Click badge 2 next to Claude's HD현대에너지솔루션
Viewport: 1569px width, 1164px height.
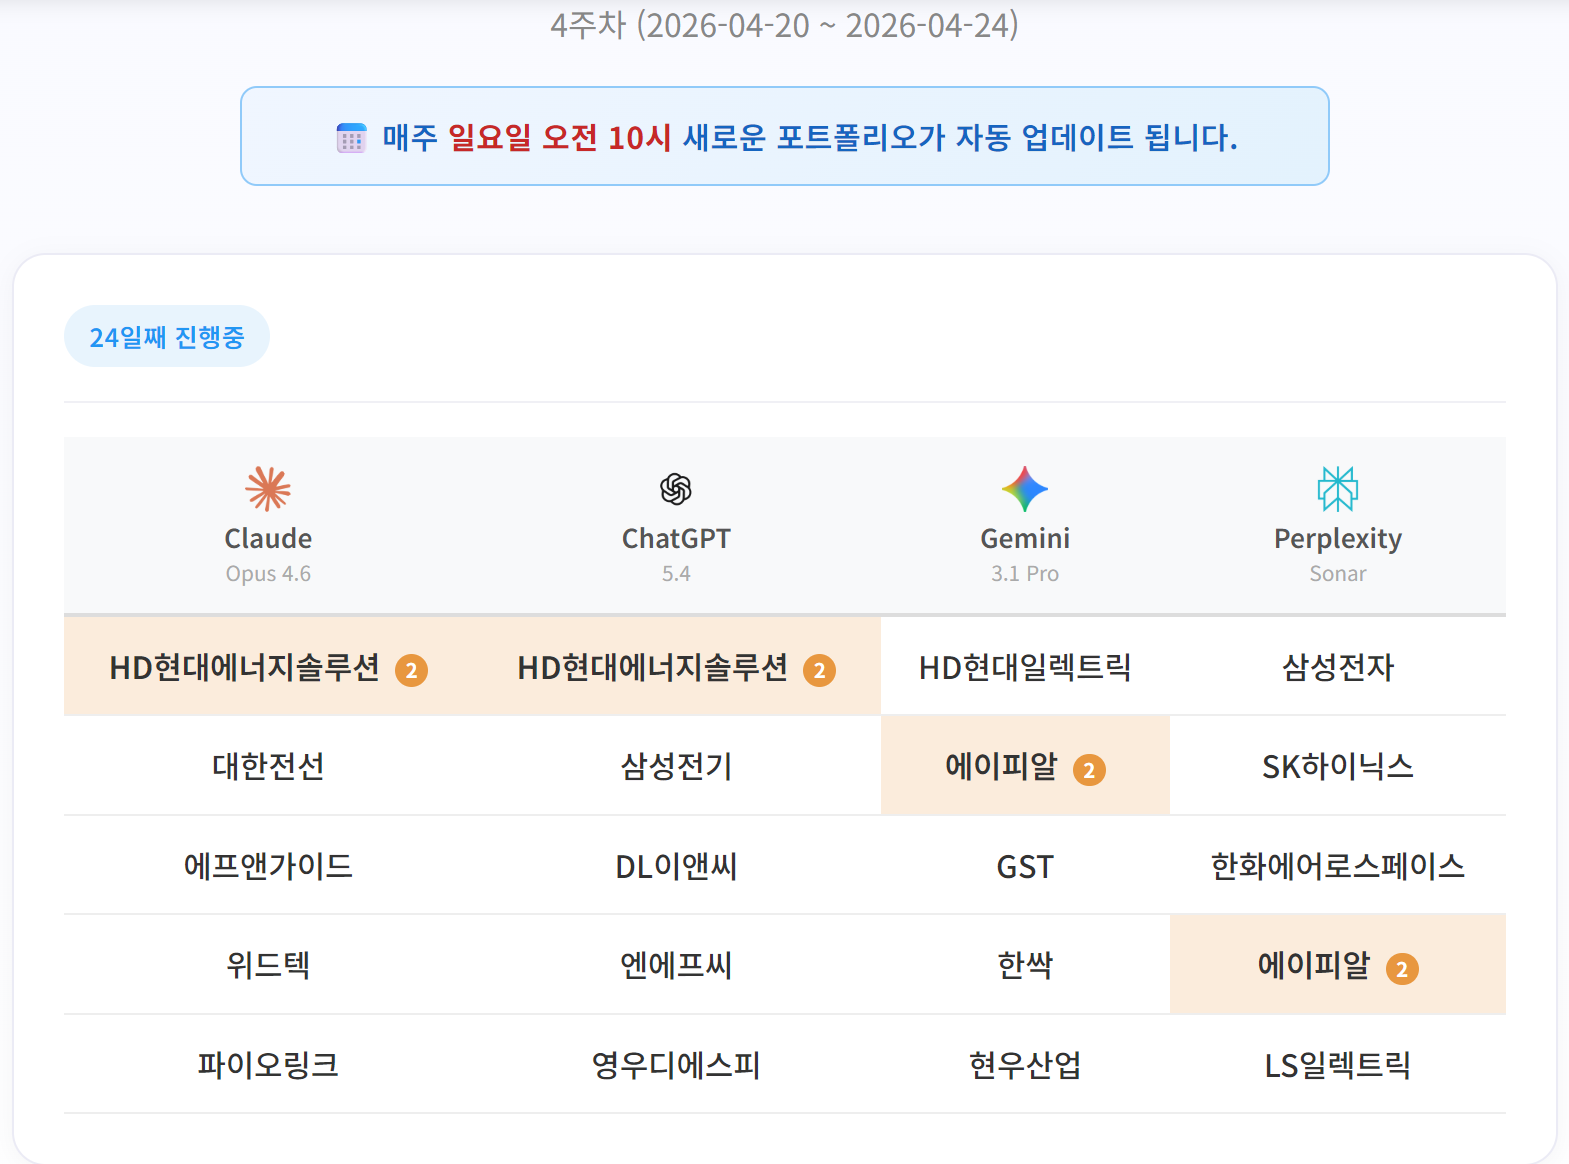[x=411, y=670]
